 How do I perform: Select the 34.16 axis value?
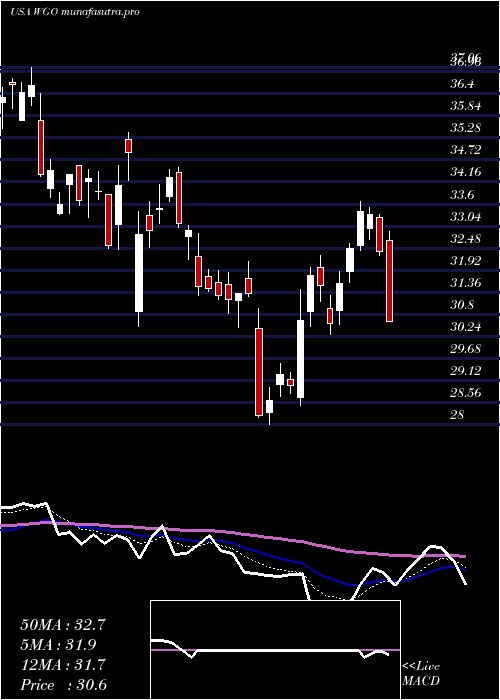(466, 171)
